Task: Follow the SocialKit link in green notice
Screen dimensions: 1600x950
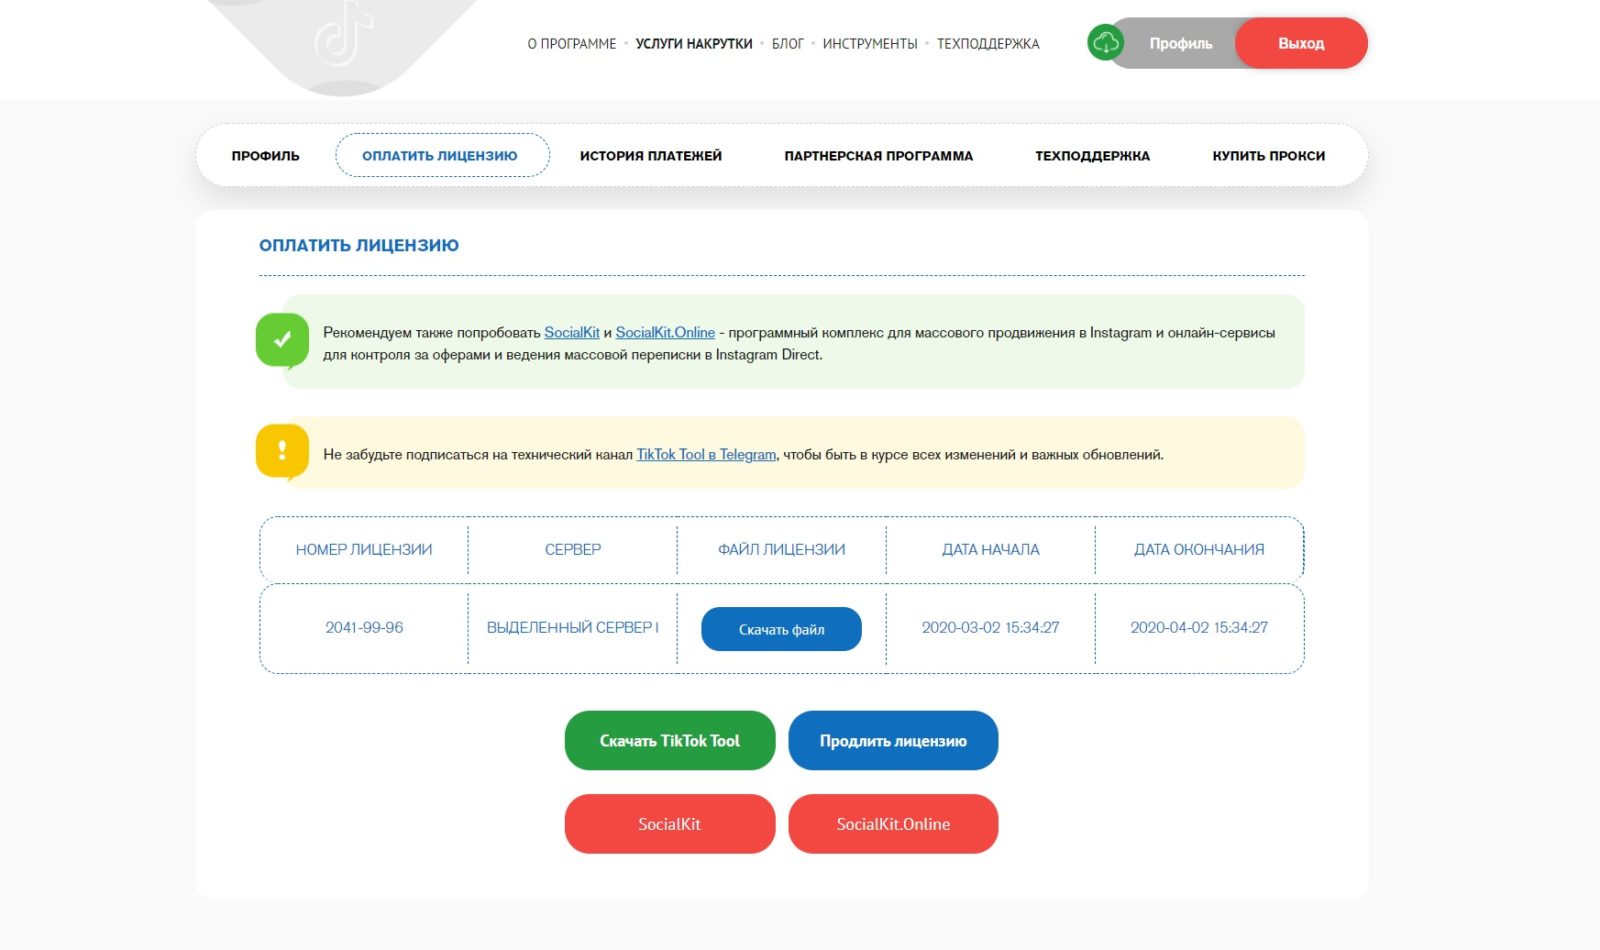Action: [572, 332]
